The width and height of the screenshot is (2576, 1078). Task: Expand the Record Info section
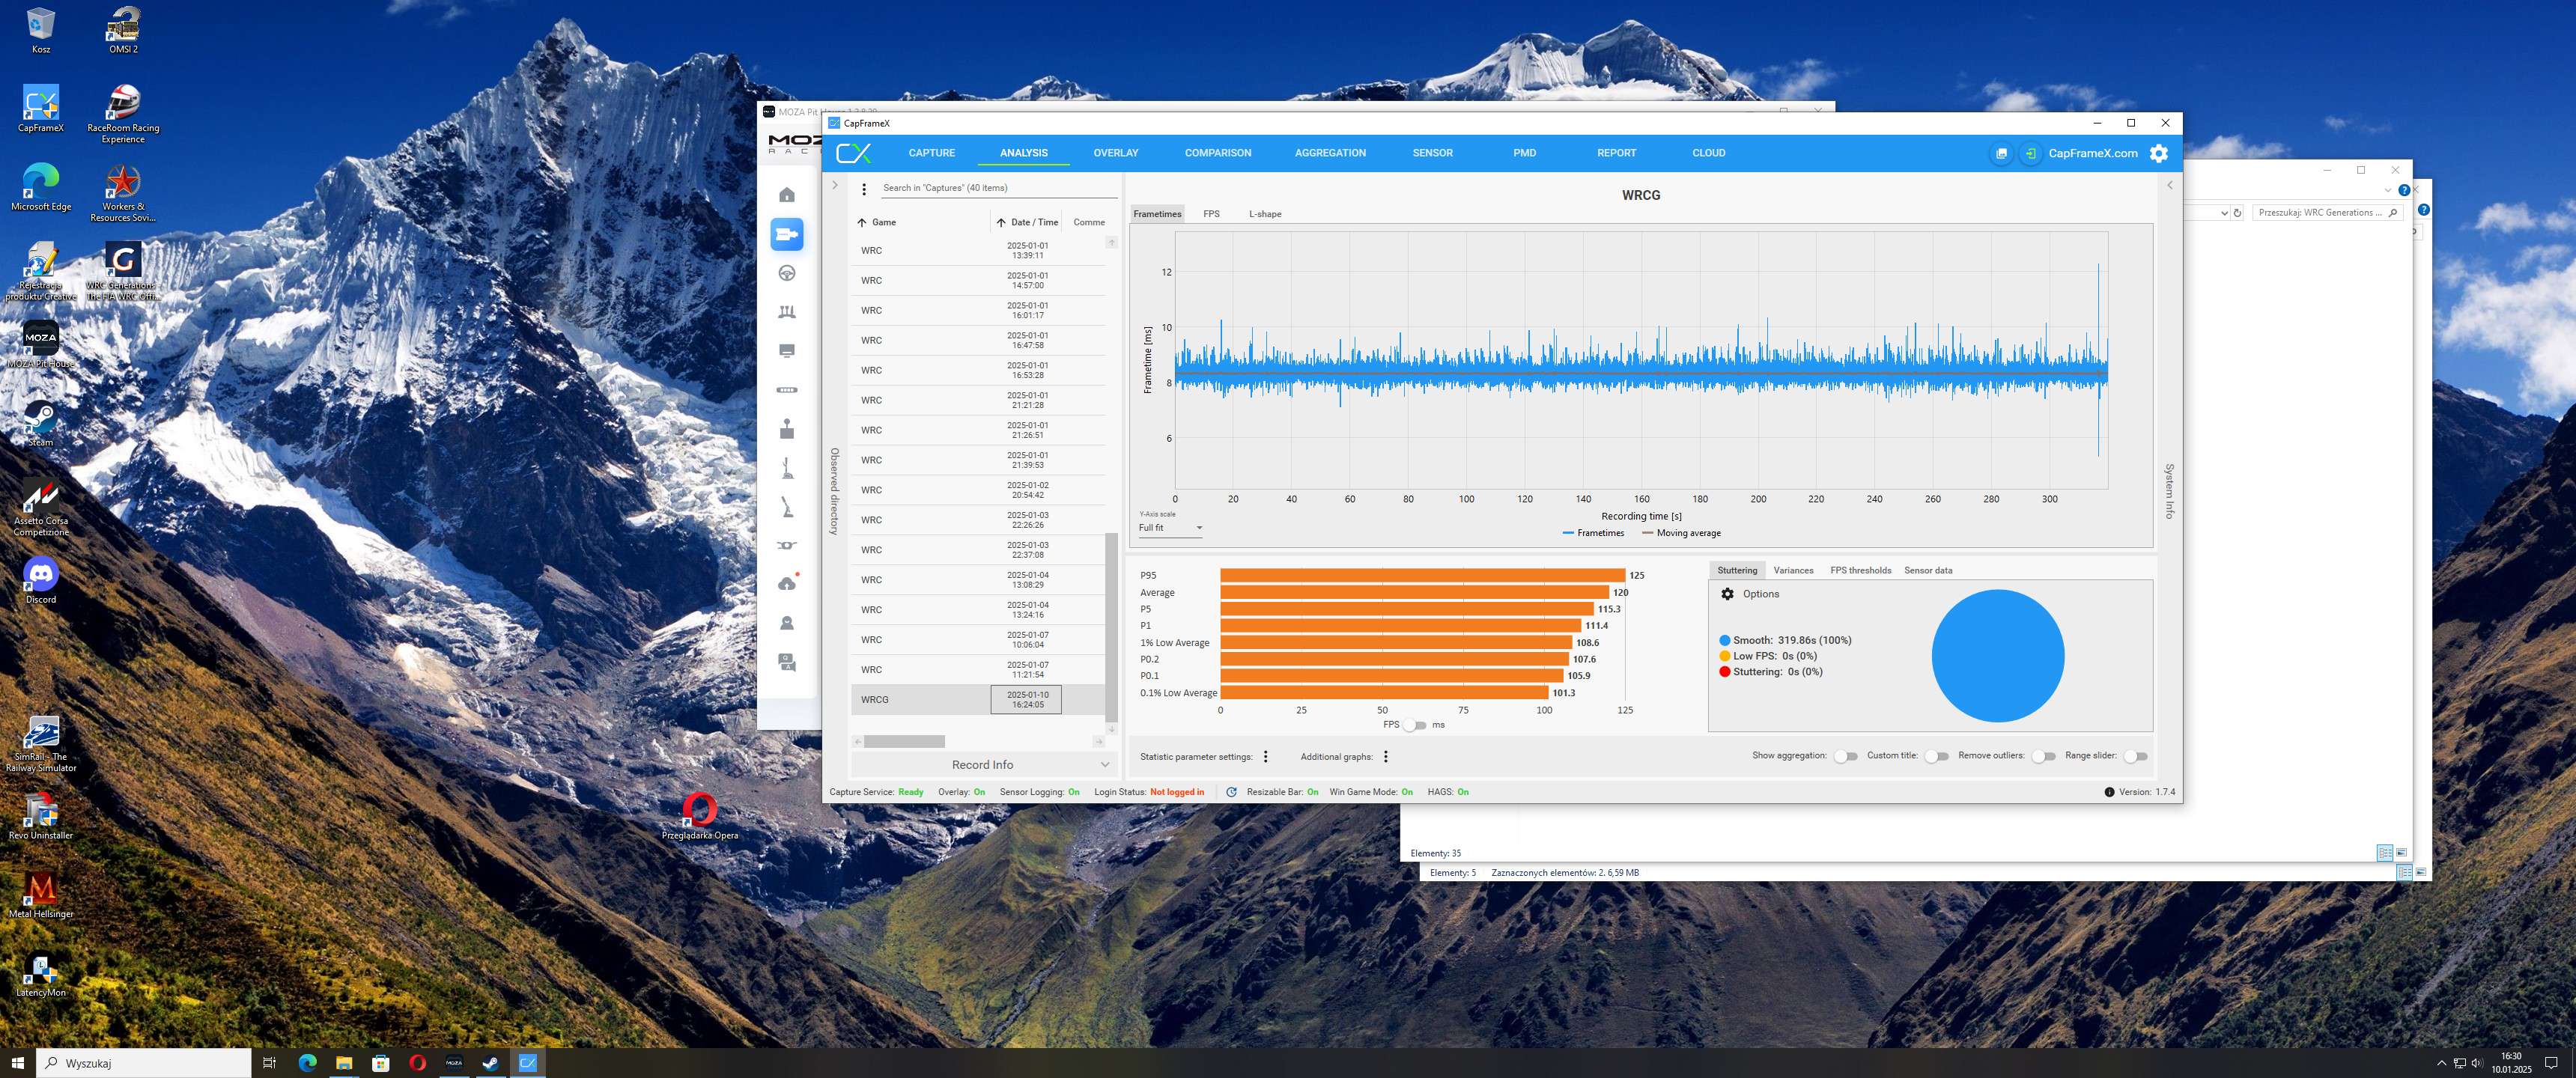coord(982,765)
